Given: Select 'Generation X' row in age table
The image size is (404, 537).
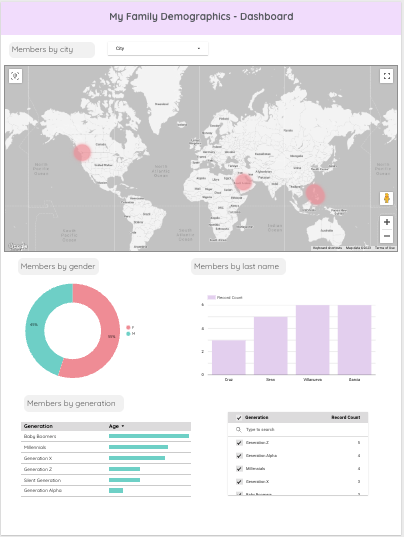Looking at the screenshot, I should (x=106, y=458).
